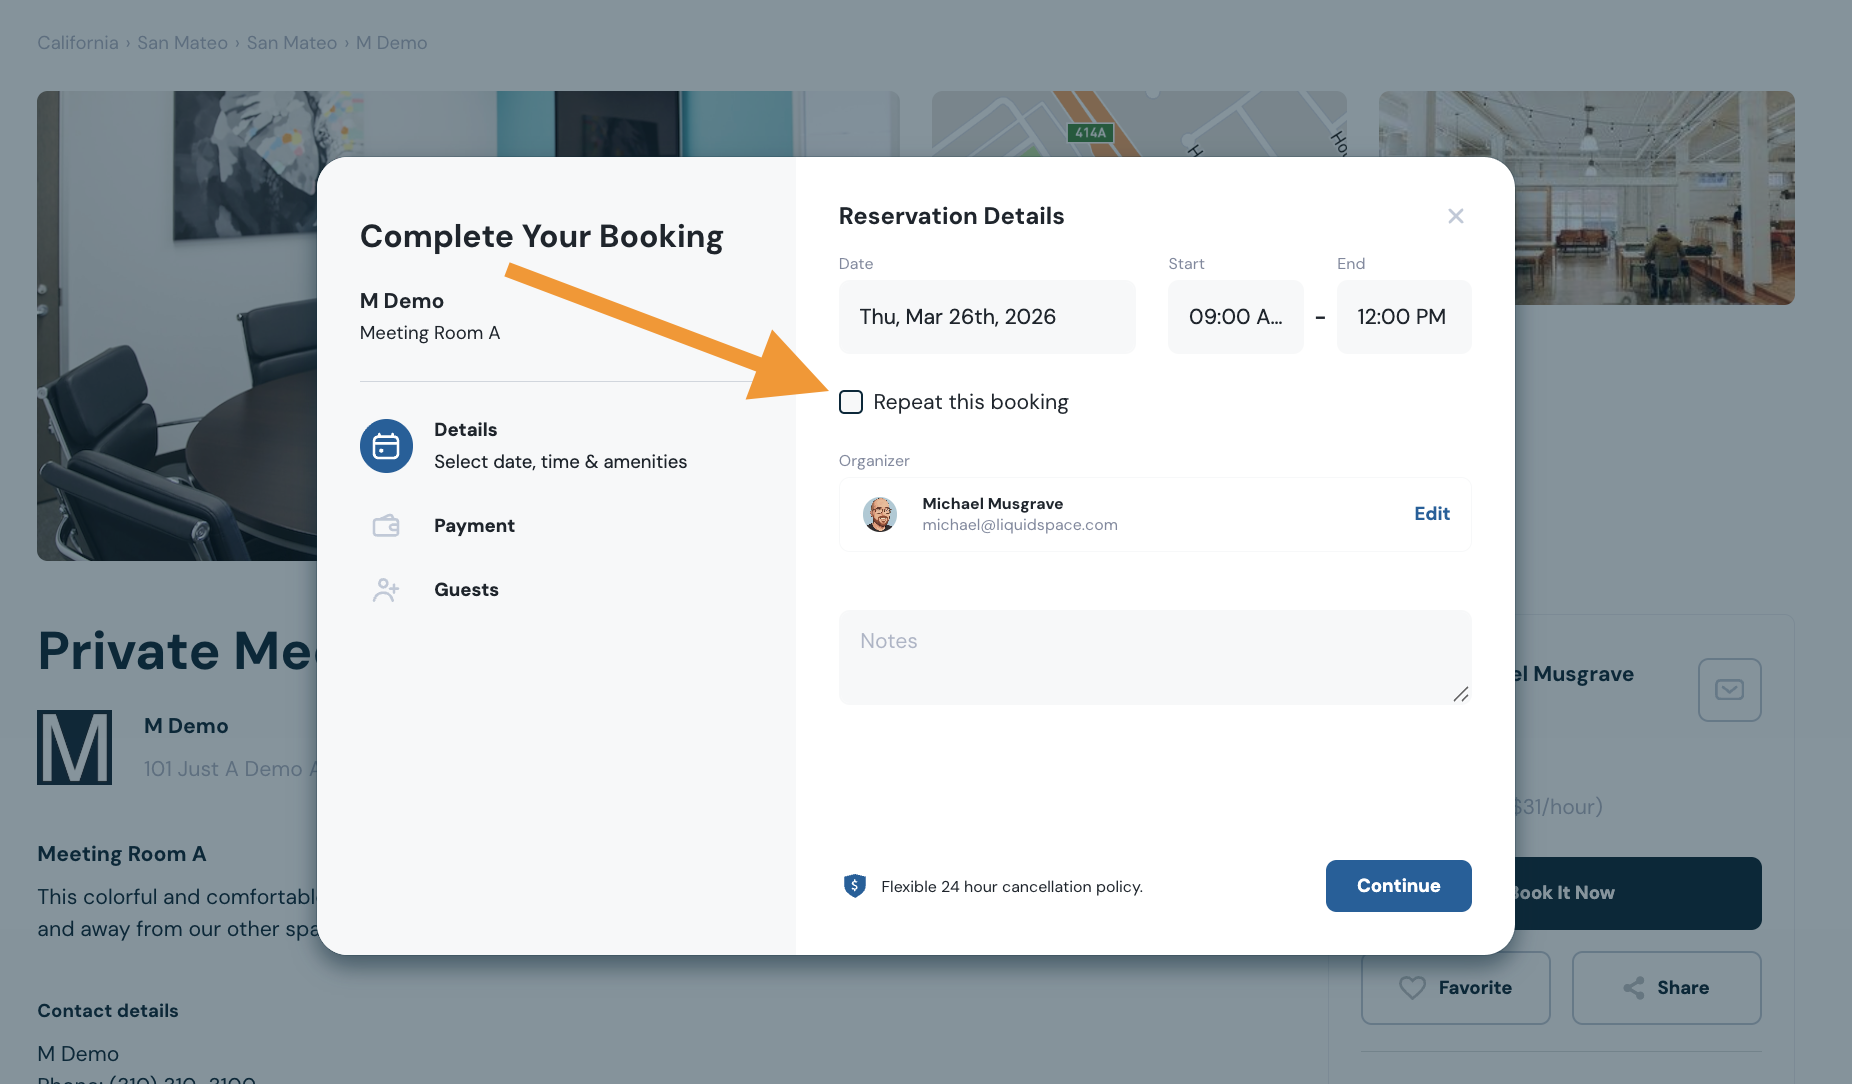The image size is (1852, 1084).
Task: Click the Select date, time & amenities text
Action: [560, 462]
